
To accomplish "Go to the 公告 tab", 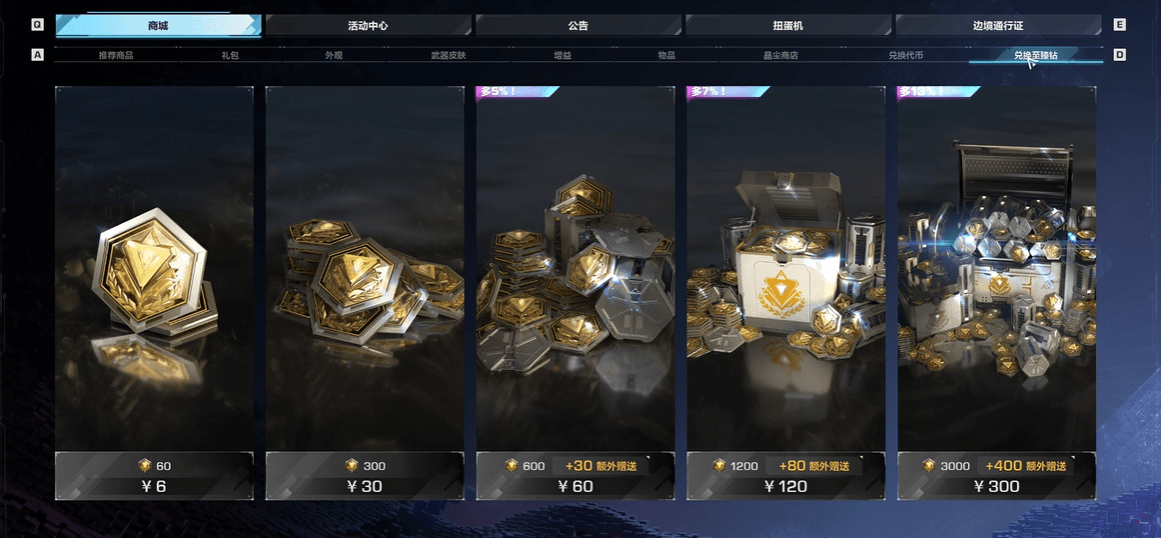I will tap(578, 25).
